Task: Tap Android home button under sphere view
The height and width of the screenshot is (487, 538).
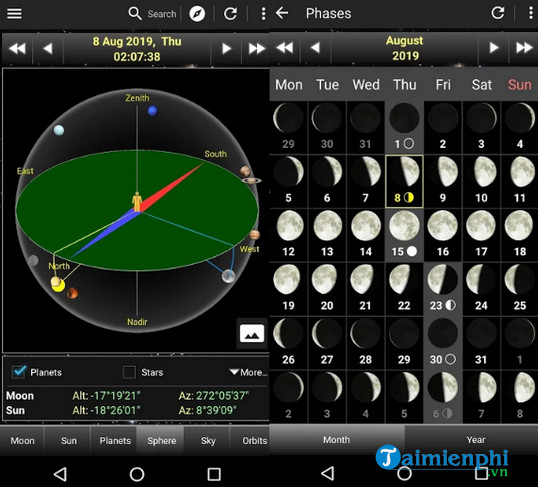Action: click(137, 474)
